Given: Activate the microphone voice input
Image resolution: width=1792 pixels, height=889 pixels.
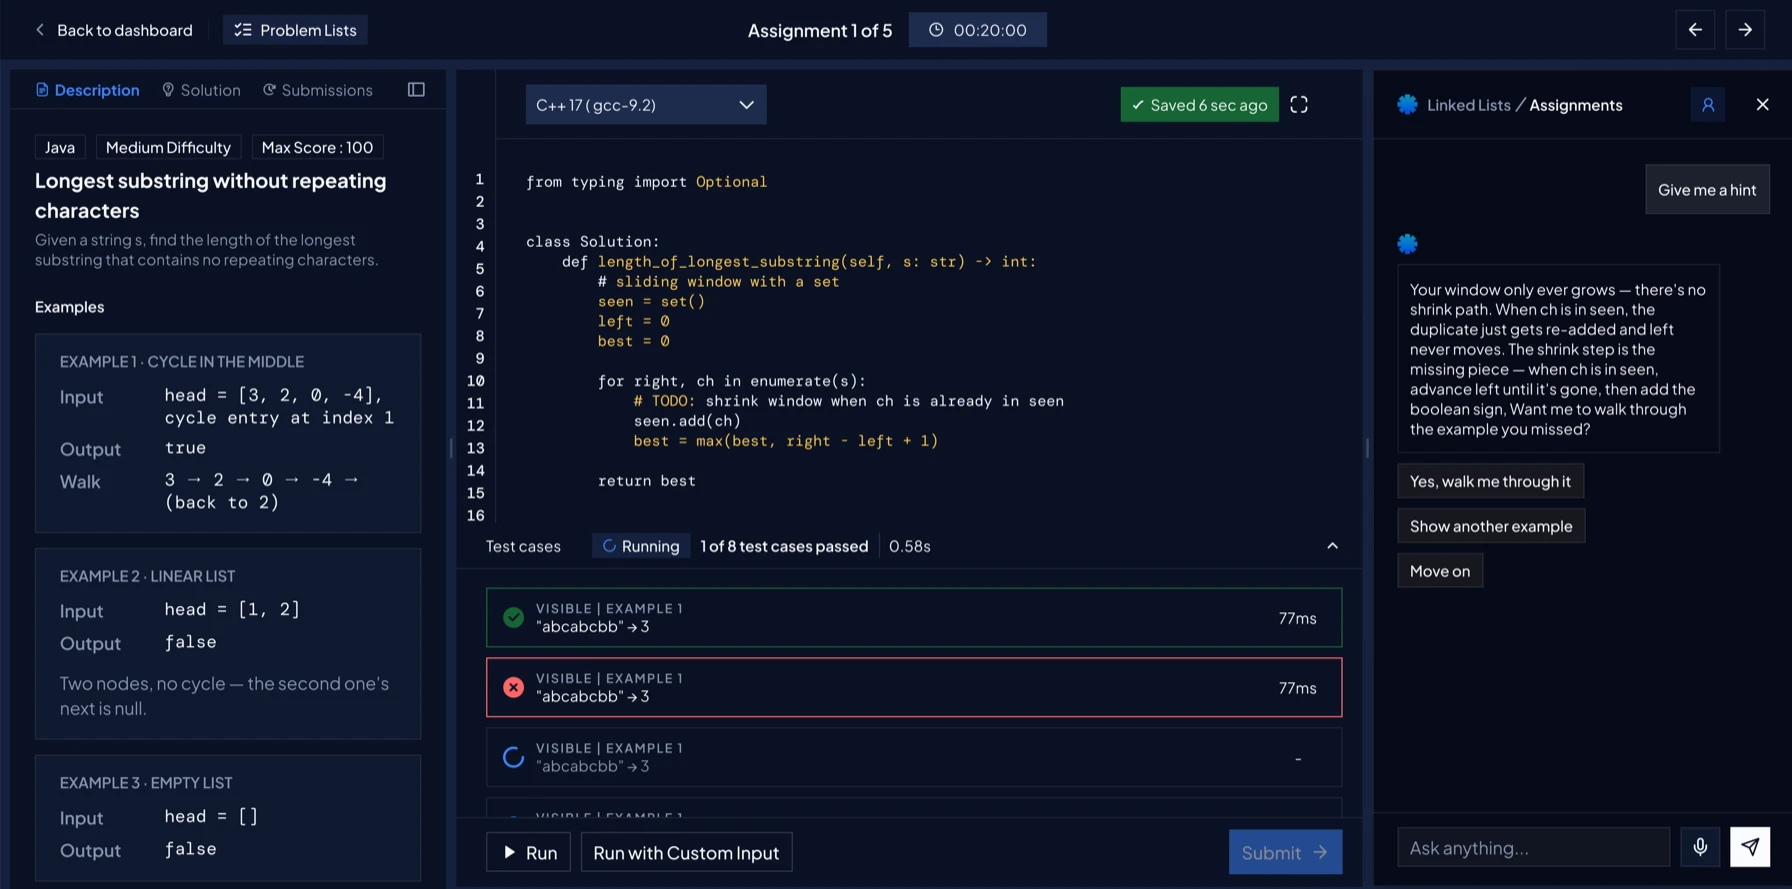Looking at the screenshot, I should (1700, 848).
